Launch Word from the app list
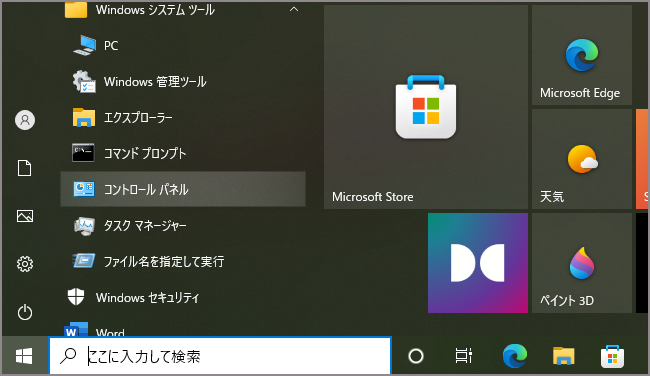The height and width of the screenshot is (376, 650). 183,330
